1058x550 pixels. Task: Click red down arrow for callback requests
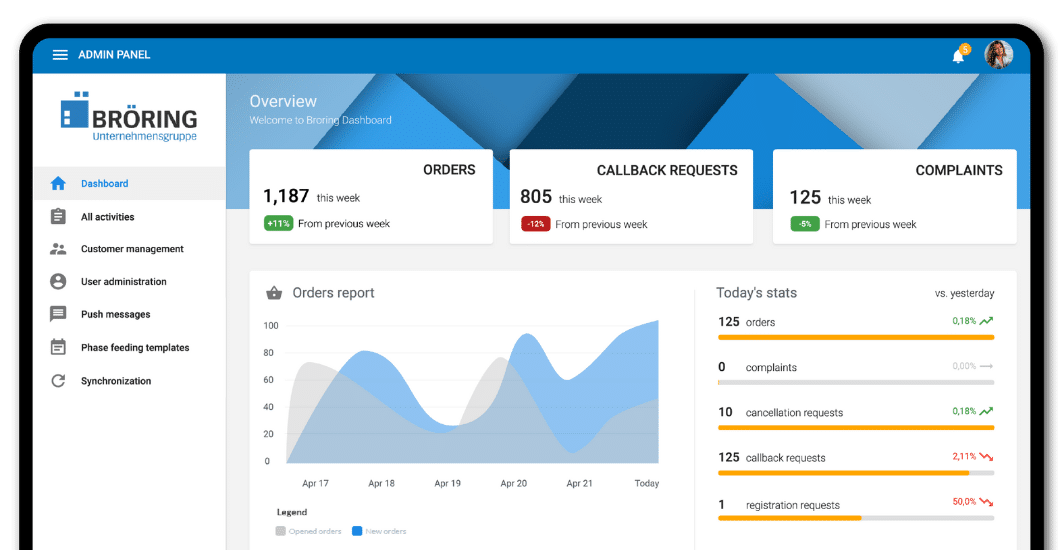986,457
